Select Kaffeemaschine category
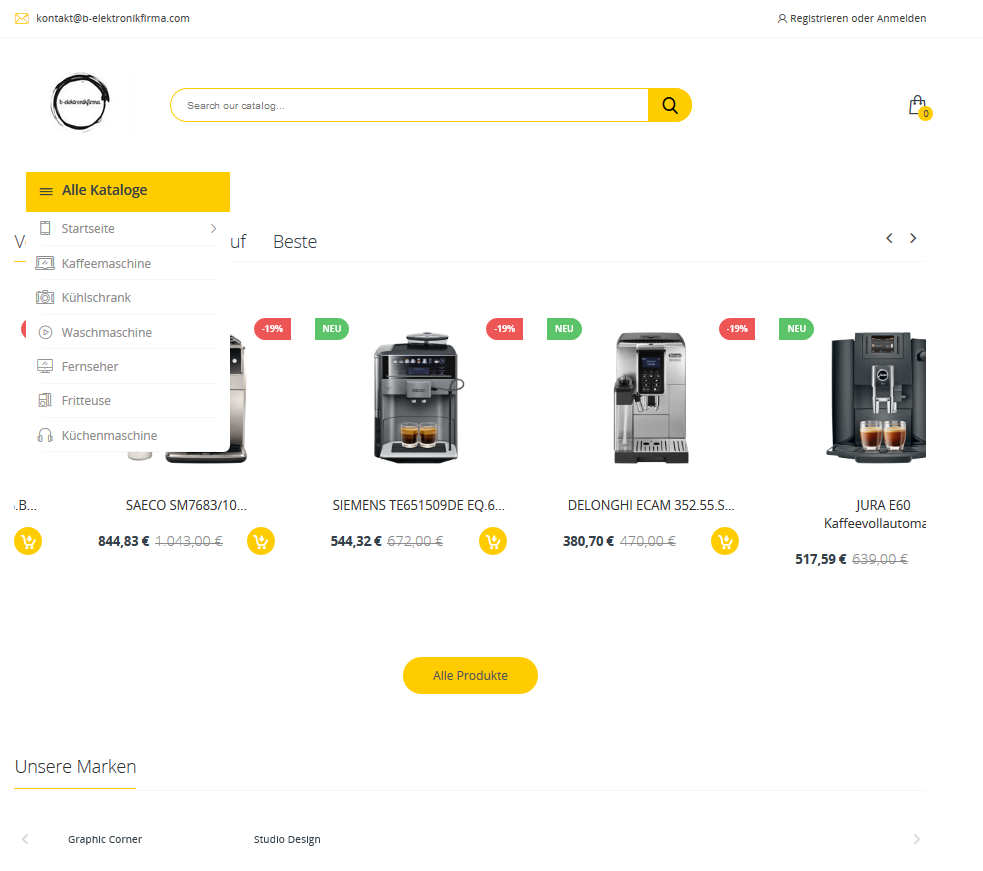Image resolution: width=983 pixels, height=871 pixels. (106, 263)
